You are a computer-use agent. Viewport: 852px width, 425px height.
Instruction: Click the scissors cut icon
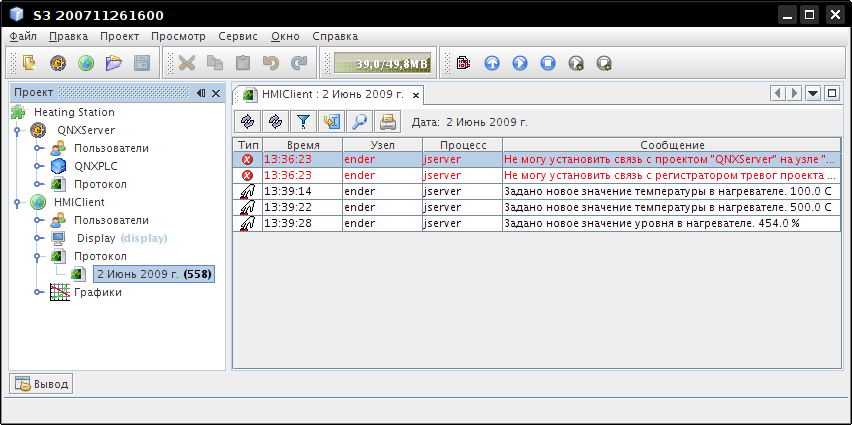point(187,63)
